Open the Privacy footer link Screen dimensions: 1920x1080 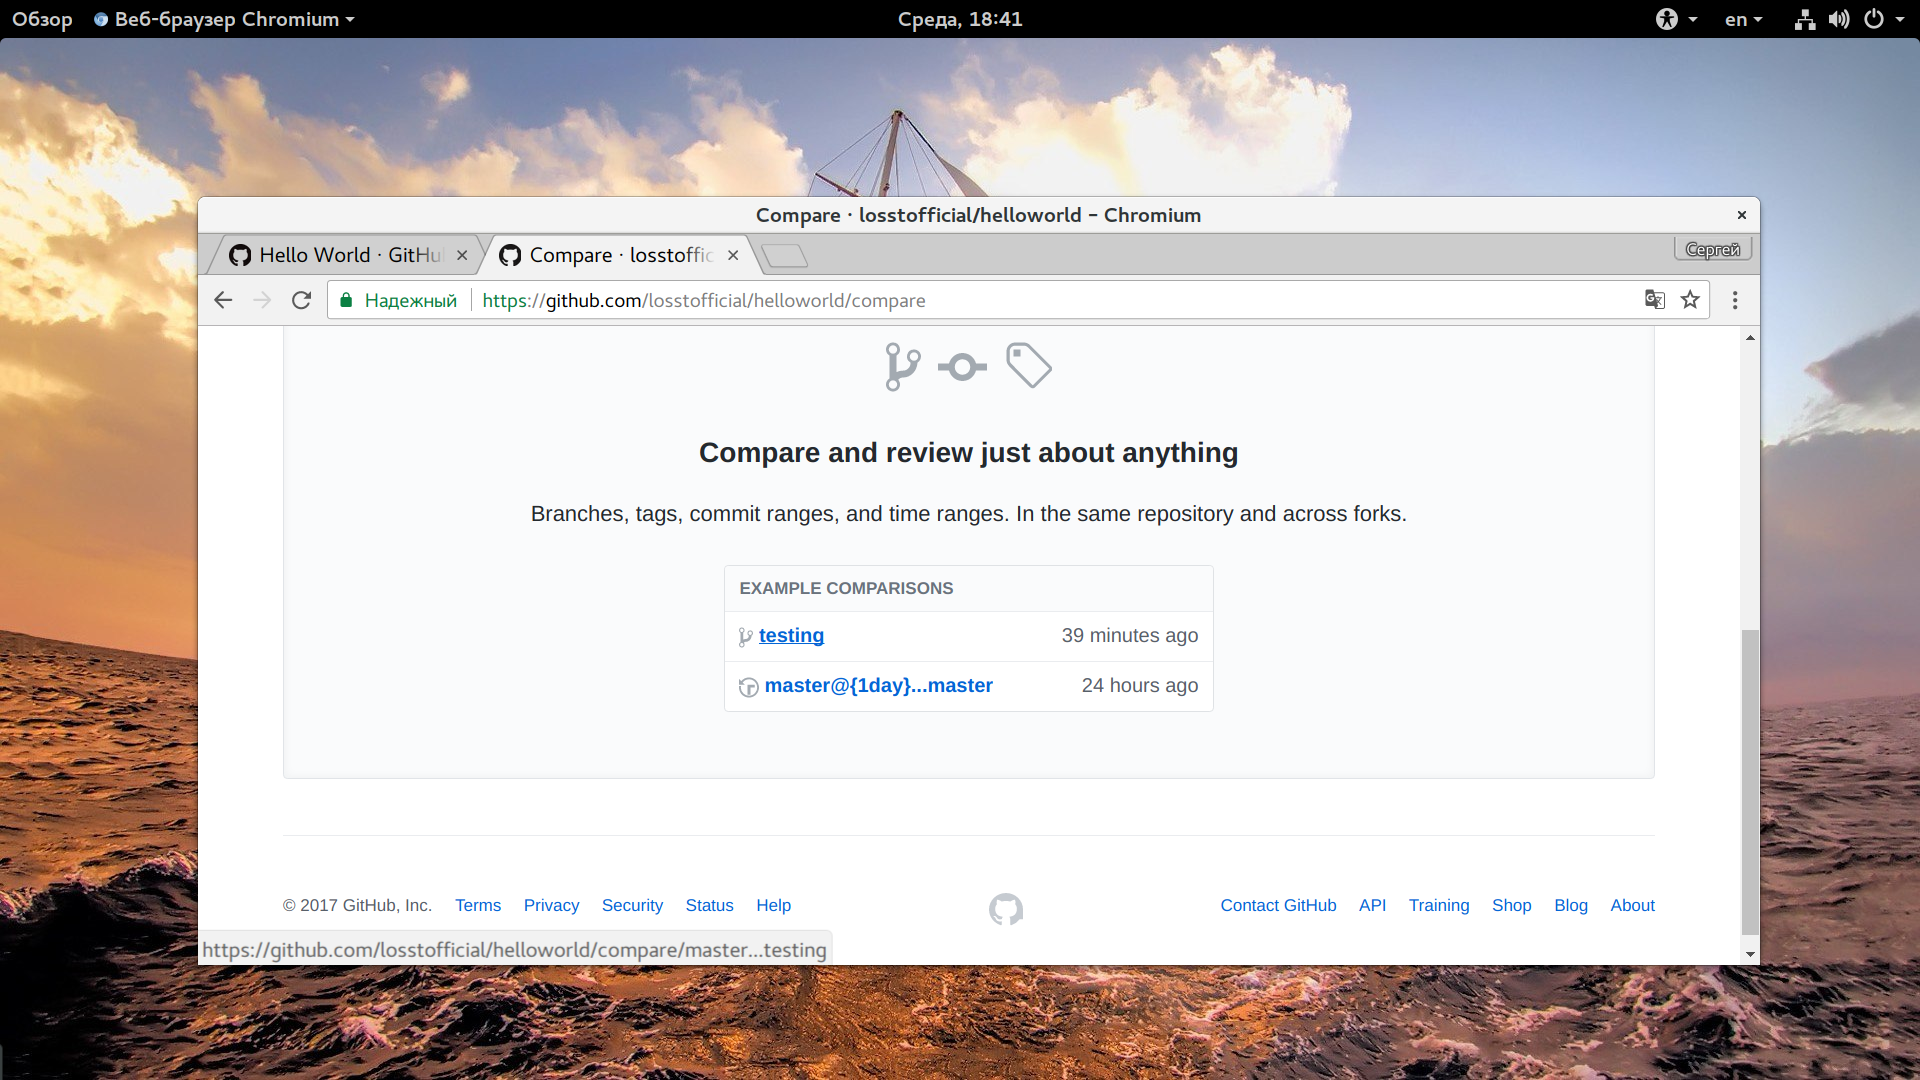pyautogui.click(x=551, y=905)
